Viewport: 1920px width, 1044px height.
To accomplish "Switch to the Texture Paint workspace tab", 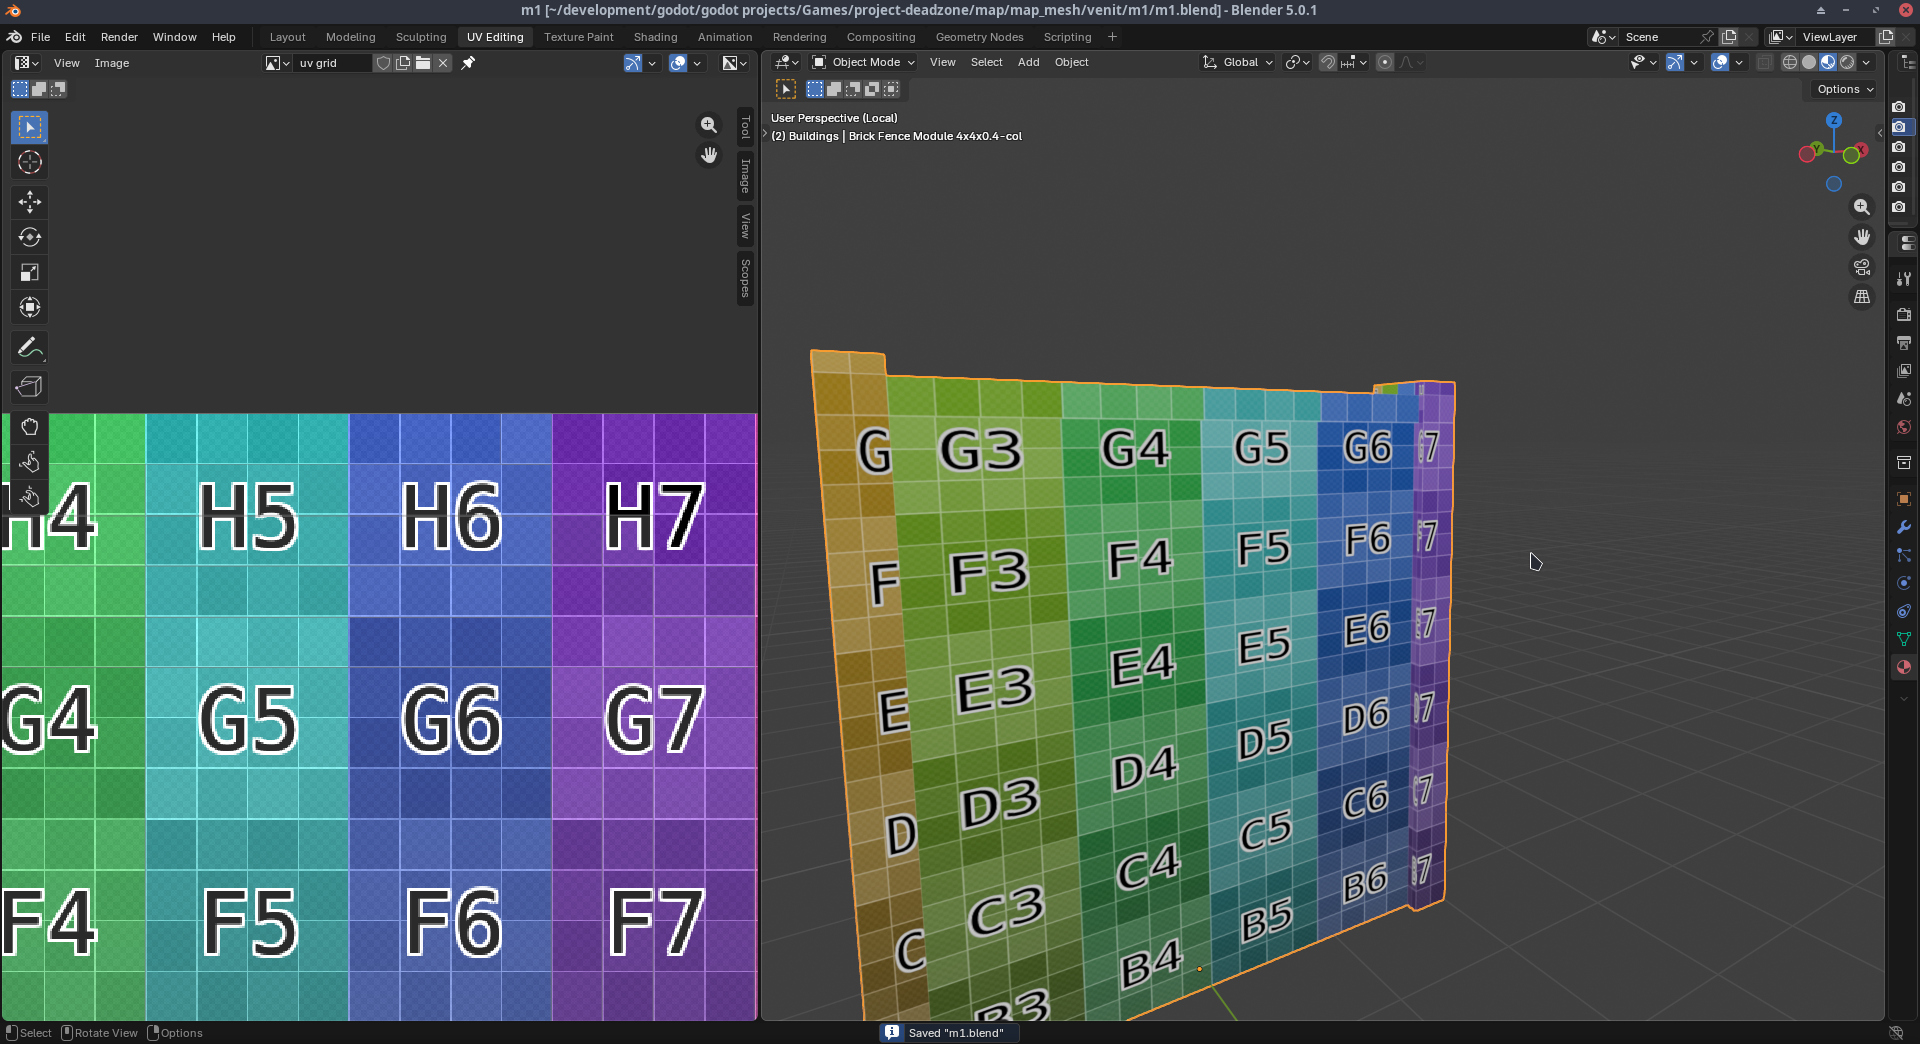I will (x=578, y=37).
